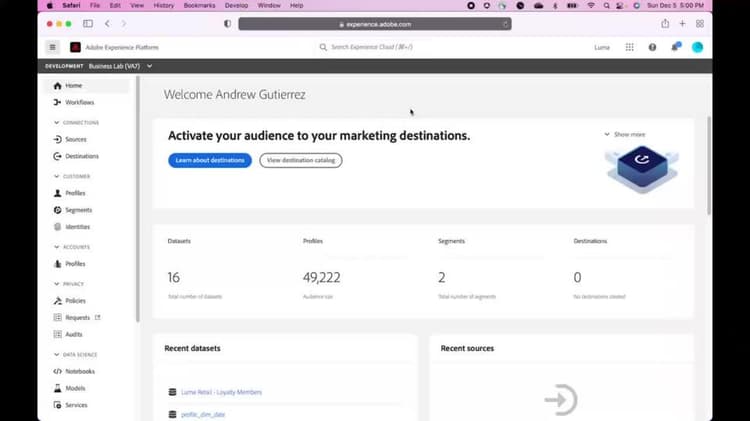
Task: Open the Apple menu
Action: tap(50, 5)
